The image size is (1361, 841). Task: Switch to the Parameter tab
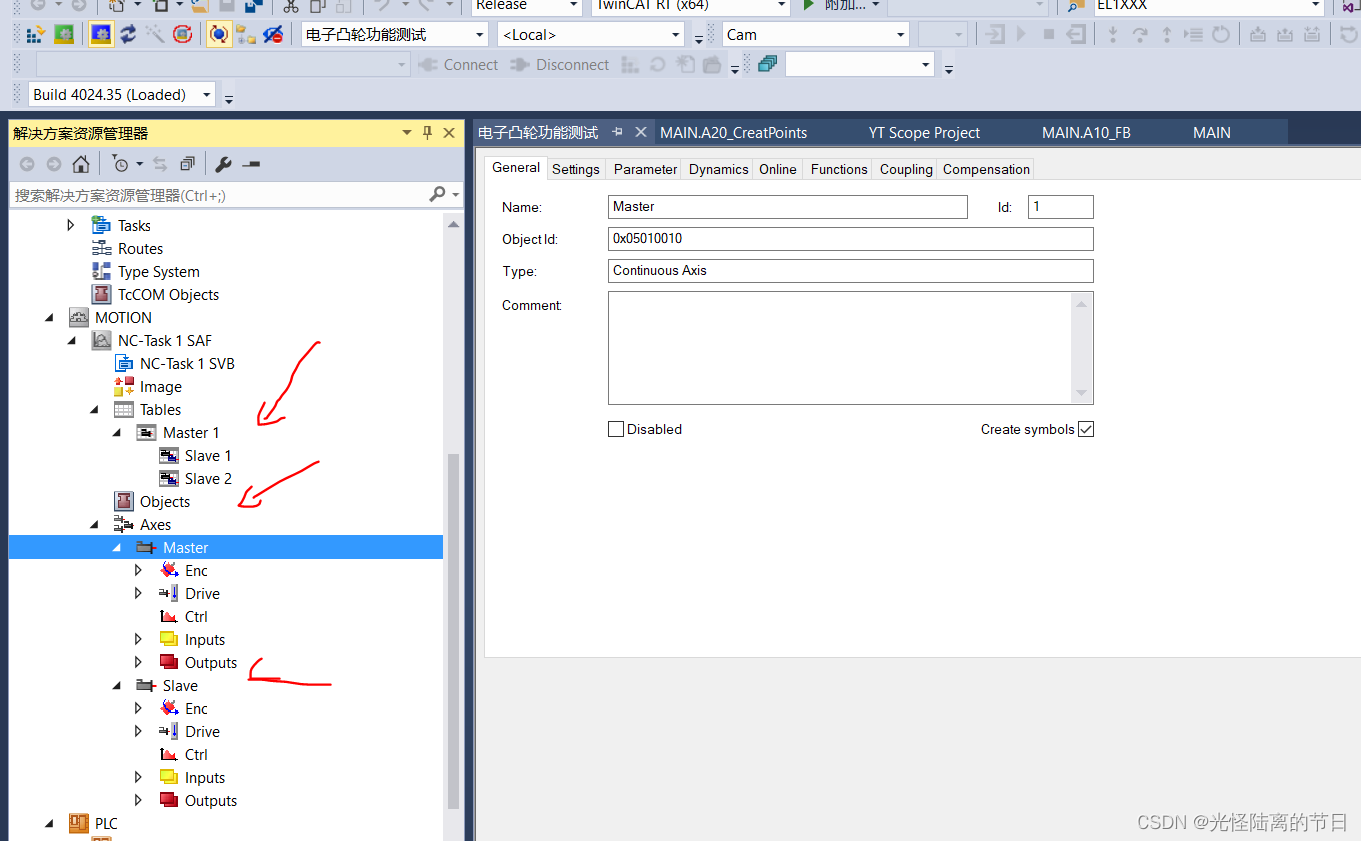tap(645, 169)
